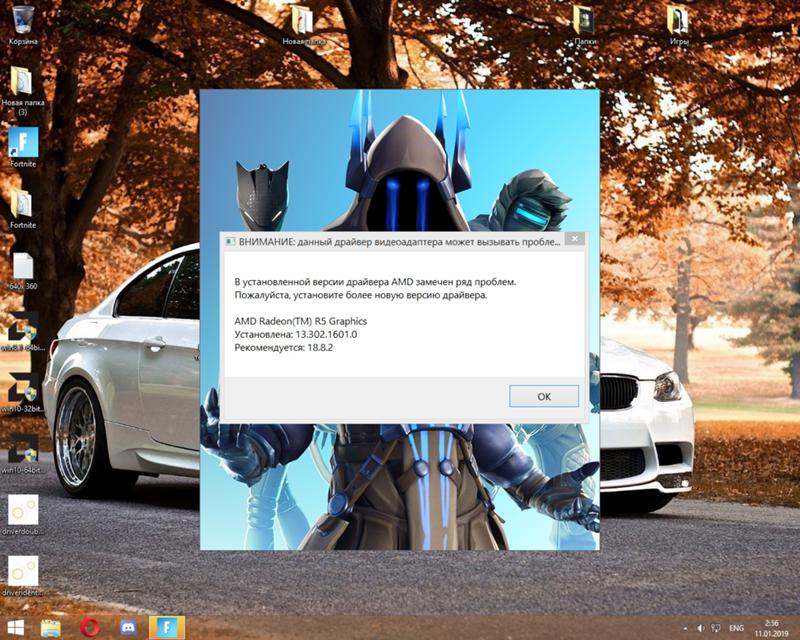This screenshot has height=640, width=800.
Task: Open the clock showing 11.01.2019
Action: pos(772,628)
